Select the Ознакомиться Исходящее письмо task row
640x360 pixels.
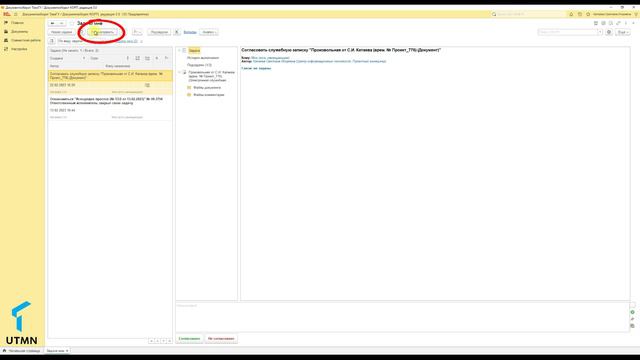pos(110,108)
